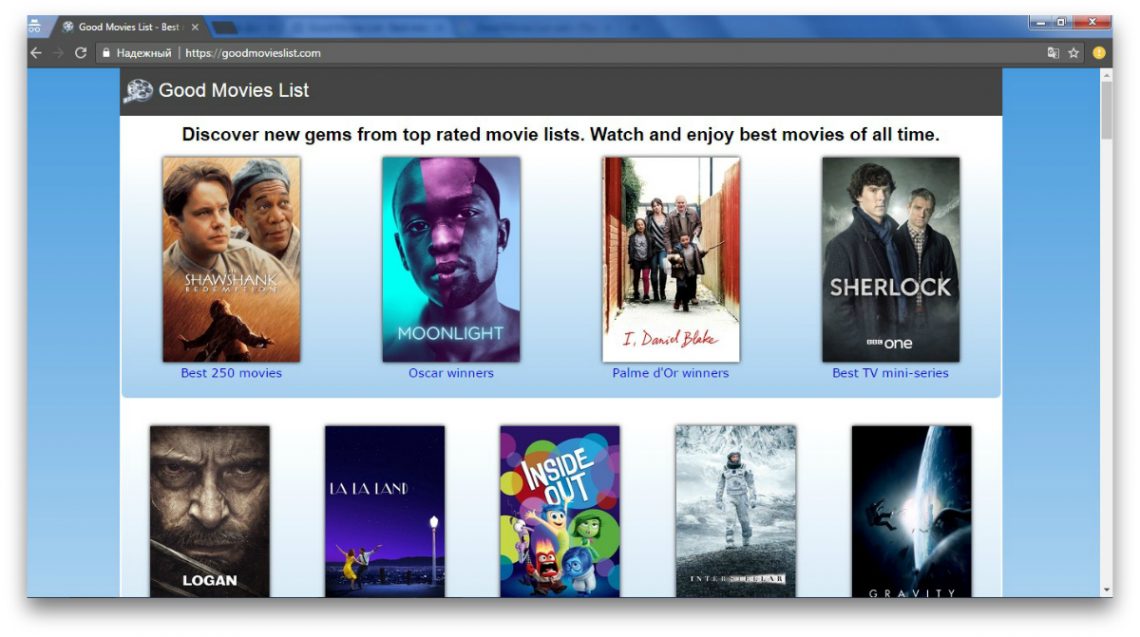The height and width of the screenshot is (637, 1140).
Task: Click the Chrome profile icon in the title bar
Action: [34, 27]
